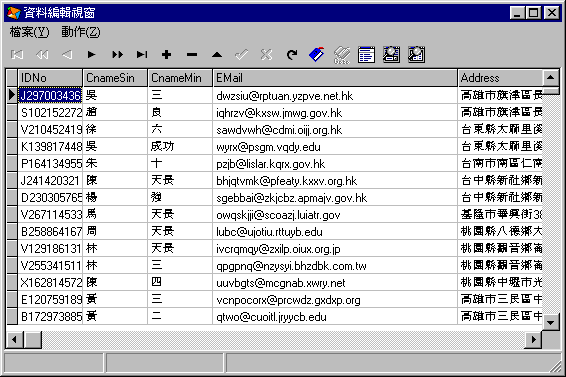Select email sawdvwh@cdmi.oijj.org.hk
The width and height of the screenshot is (566, 377).
[x=335, y=130]
